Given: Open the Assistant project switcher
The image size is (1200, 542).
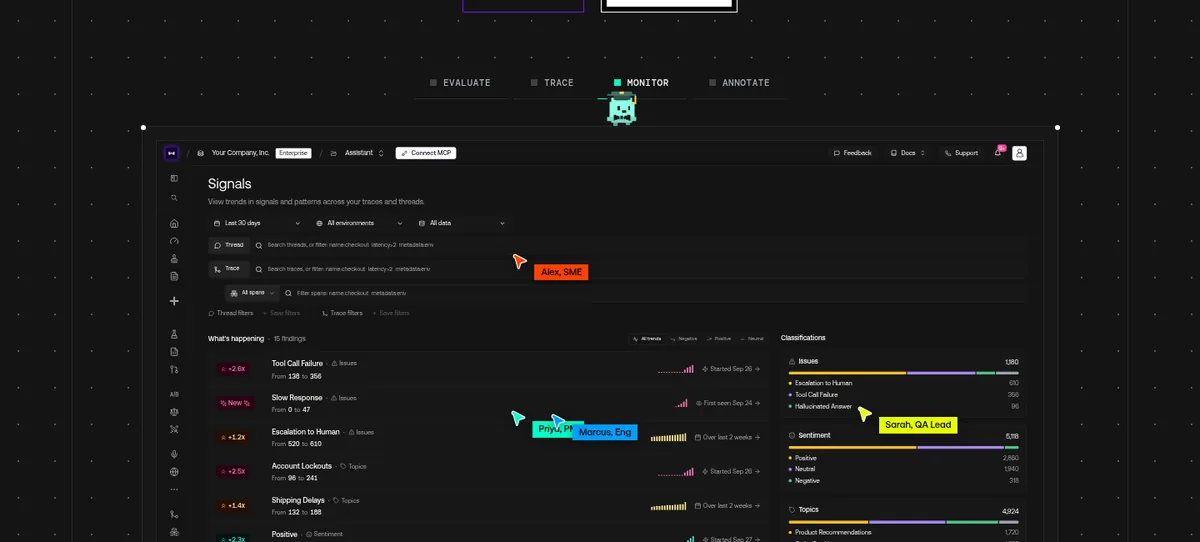Looking at the screenshot, I should point(357,153).
